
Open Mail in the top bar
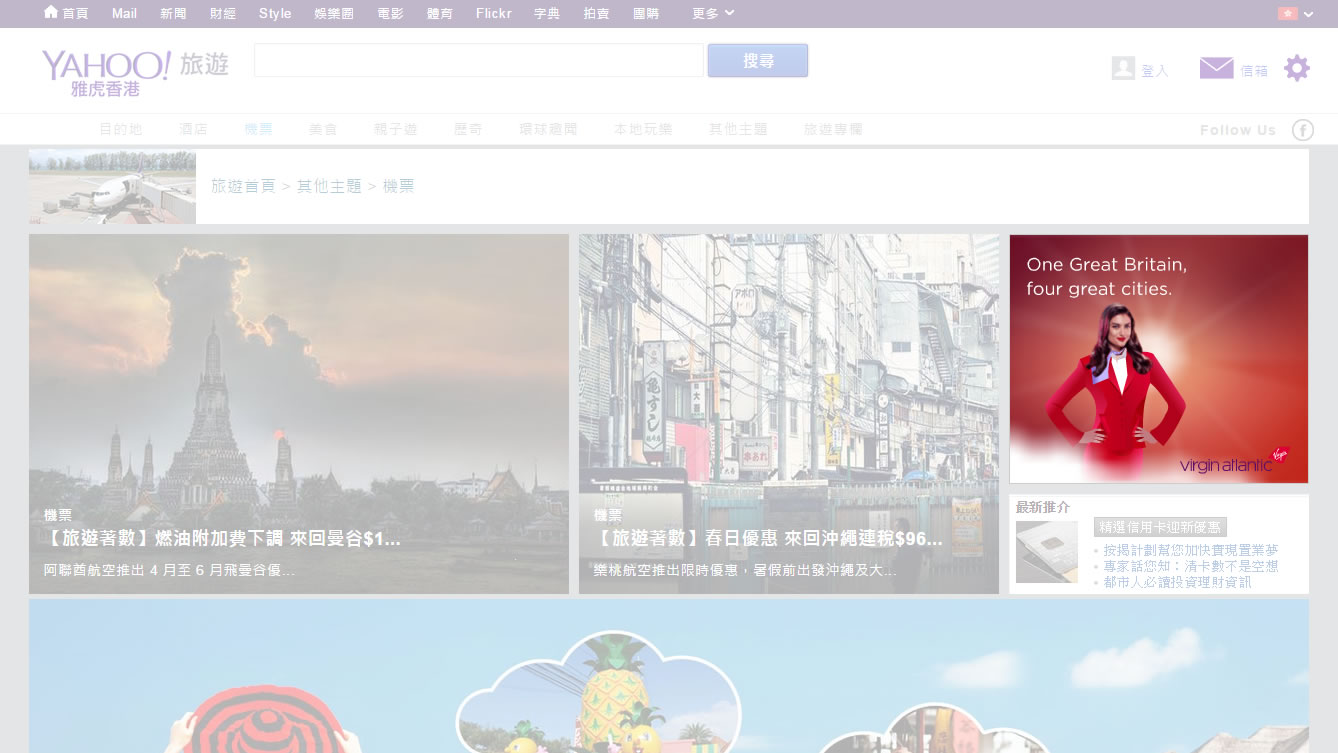pyautogui.click(x=124, y=13)
